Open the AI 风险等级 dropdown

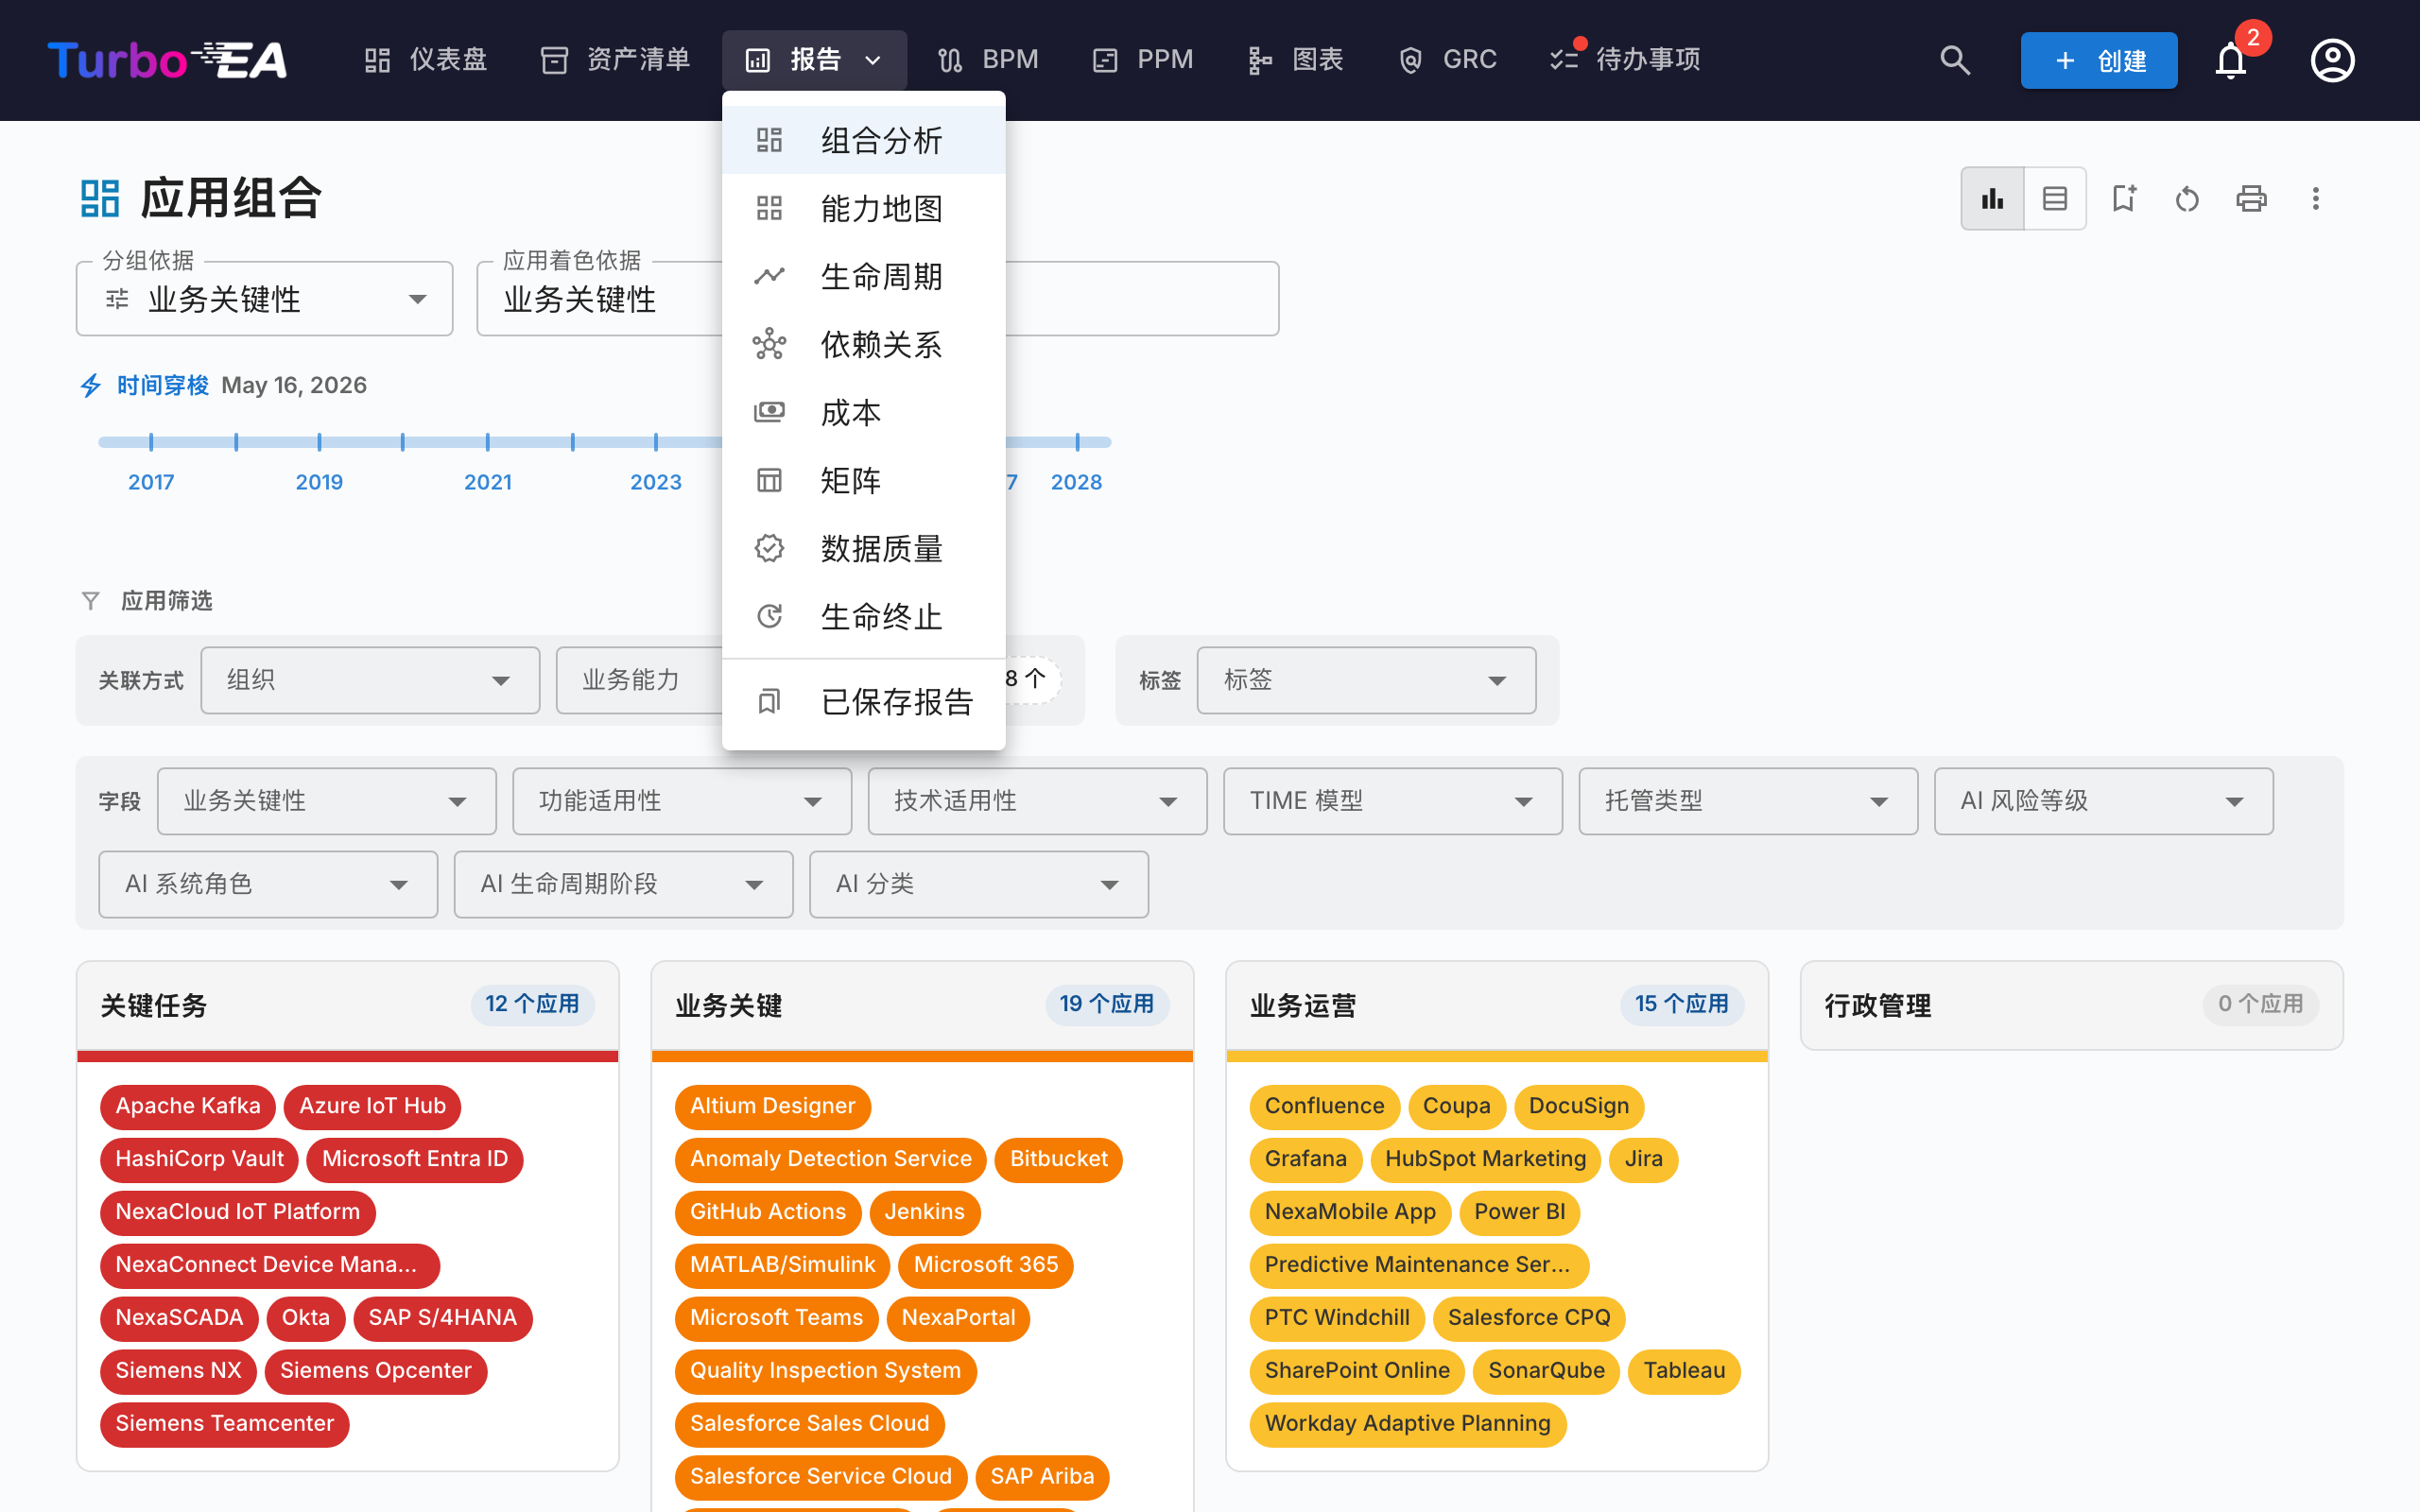(2104, 801)
